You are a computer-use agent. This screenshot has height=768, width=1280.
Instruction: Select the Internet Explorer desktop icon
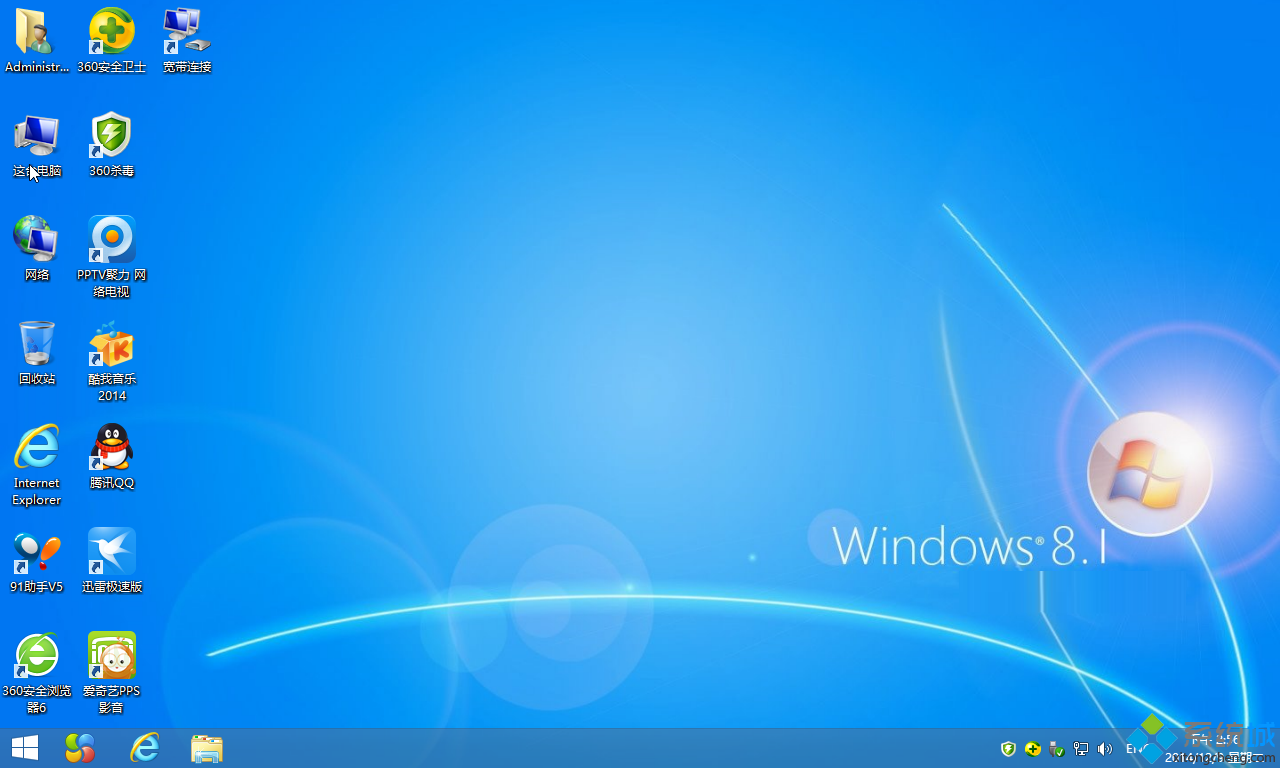tap(37, 465)
